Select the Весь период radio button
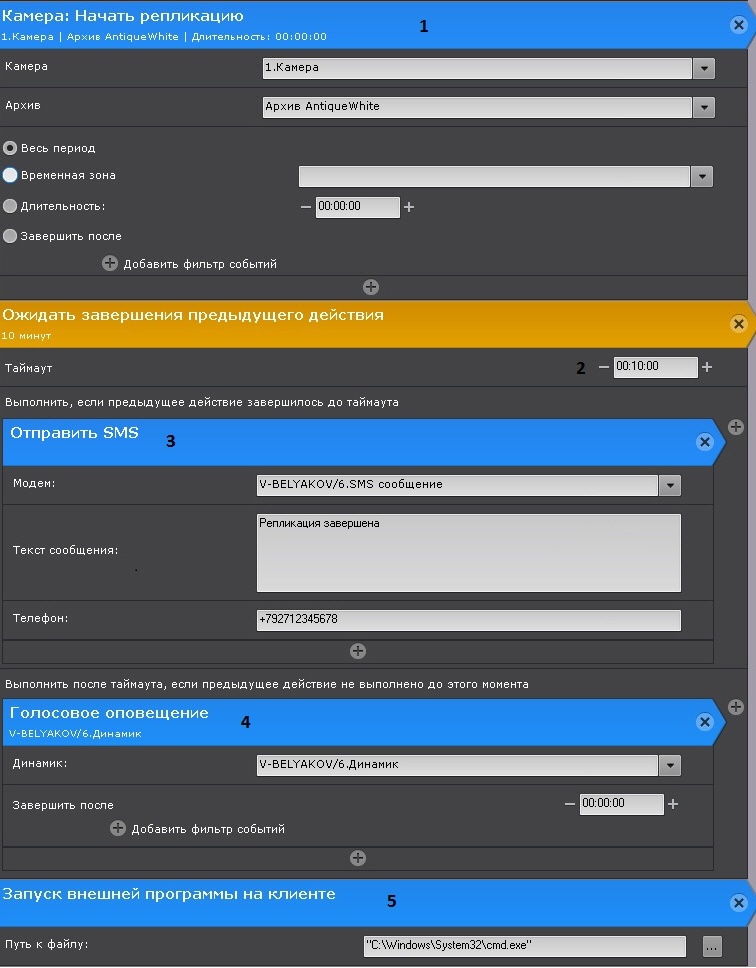Image resolution: width=756 pixels, height=968 pixels. (10, 148)
